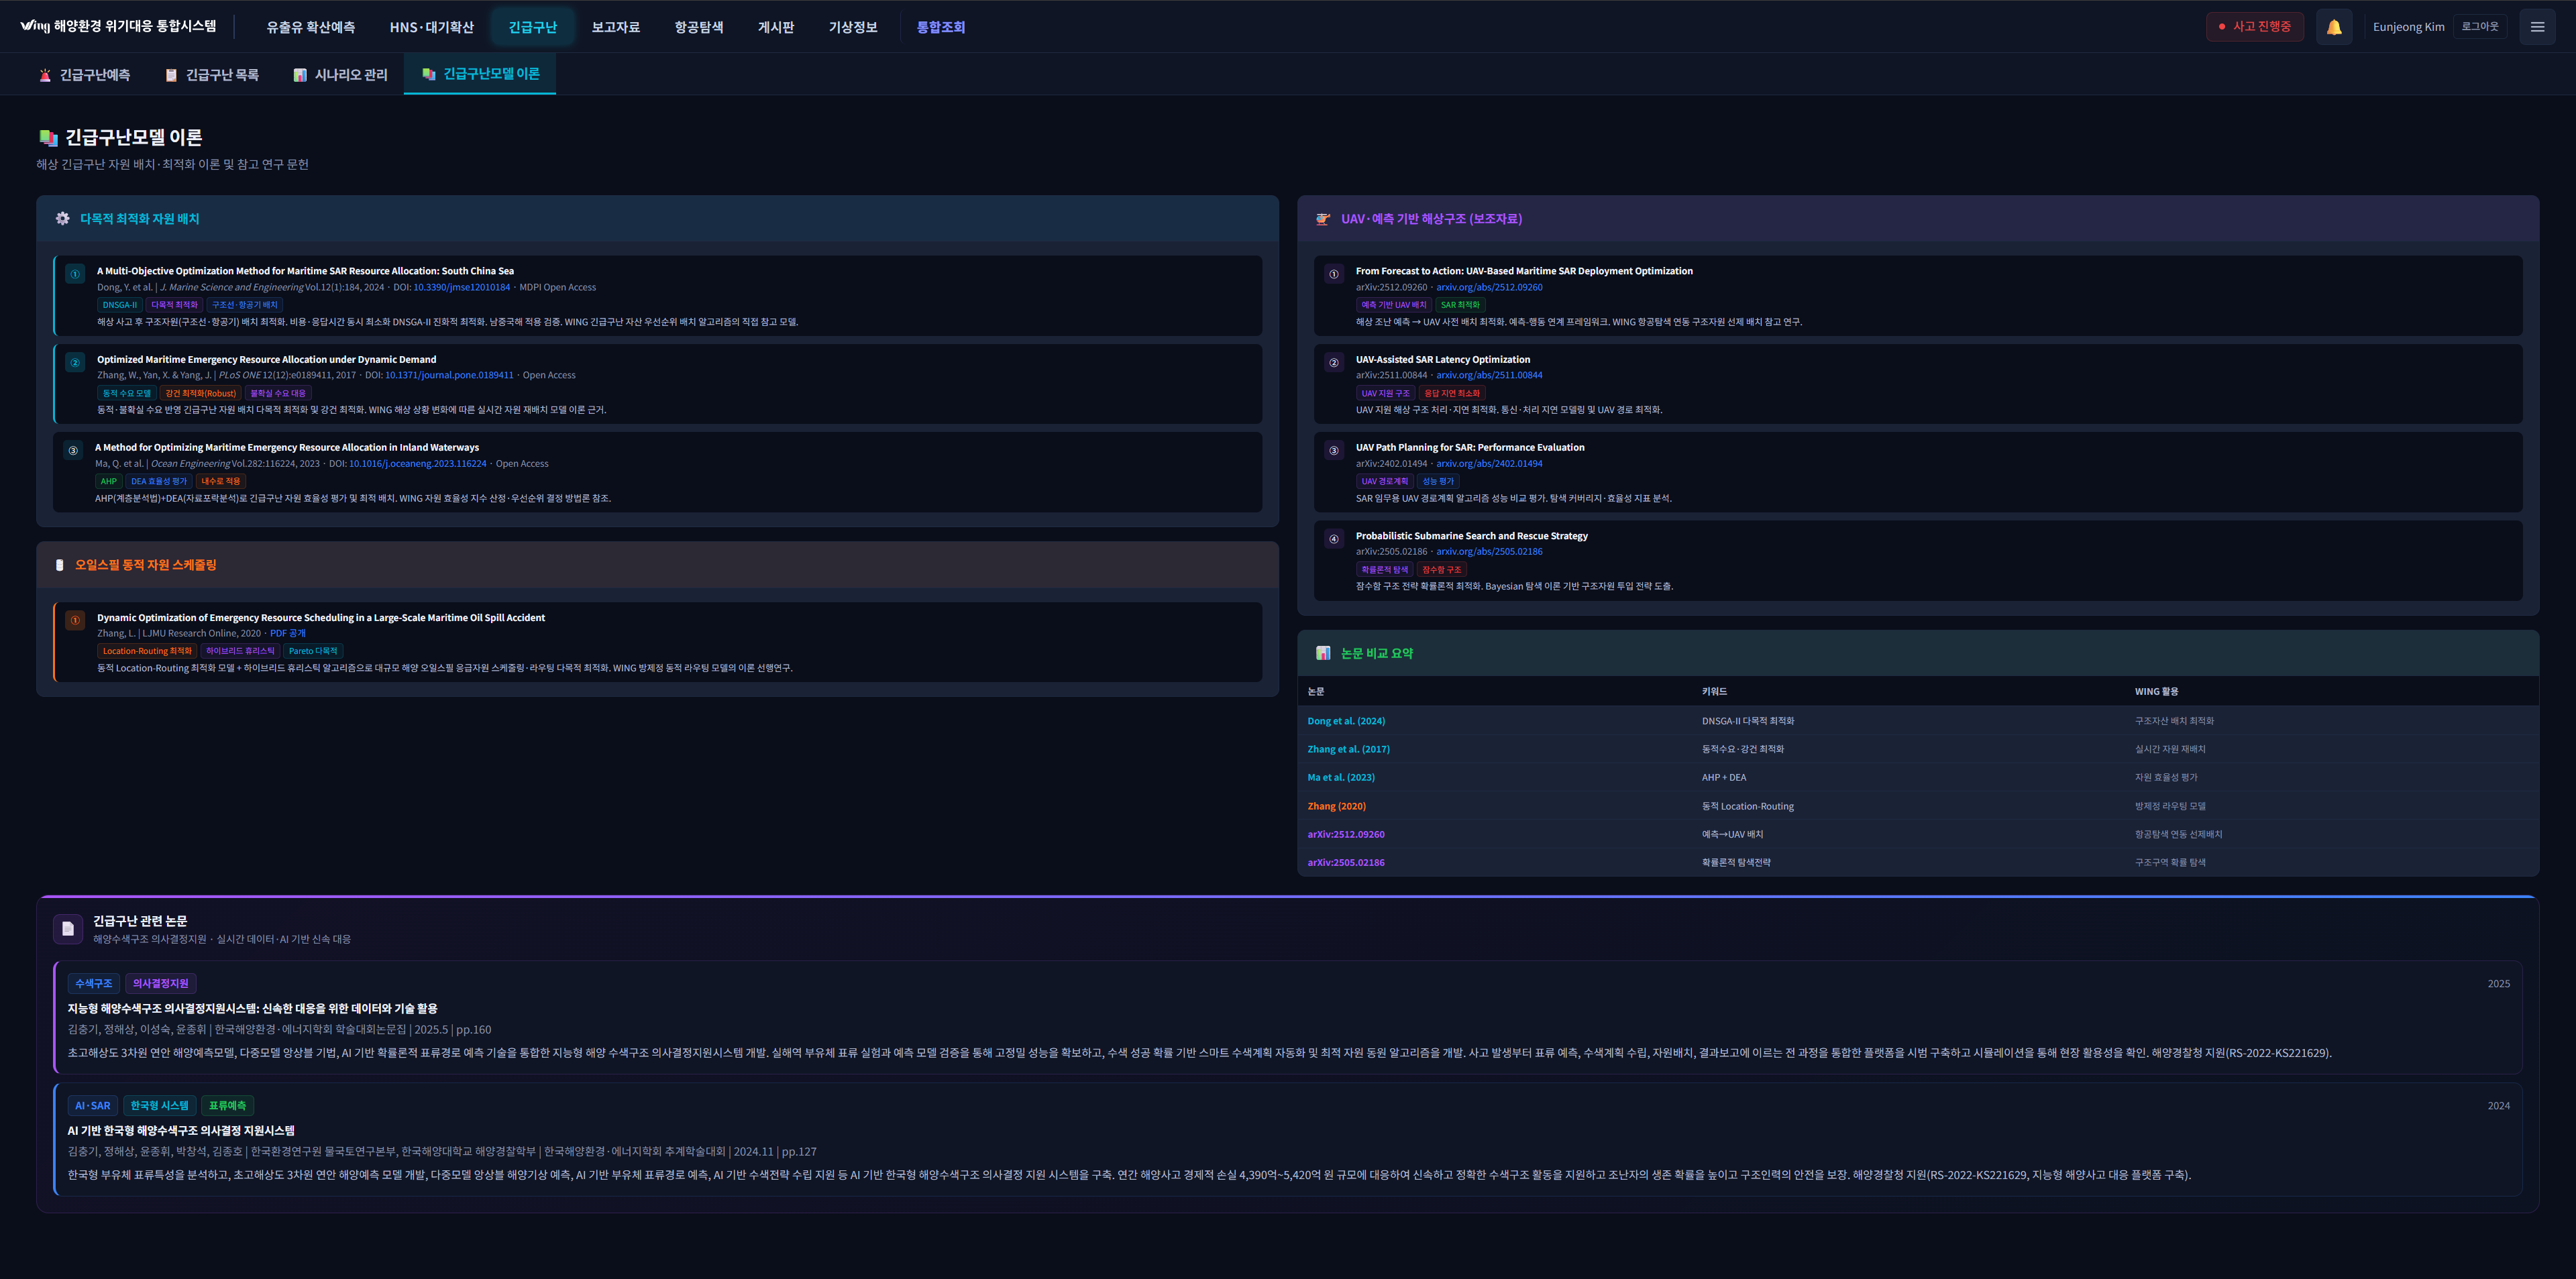Open the 항공탐색 menu
Image resolution: width=2576 pixels, height=1279 pixels.
698,27
